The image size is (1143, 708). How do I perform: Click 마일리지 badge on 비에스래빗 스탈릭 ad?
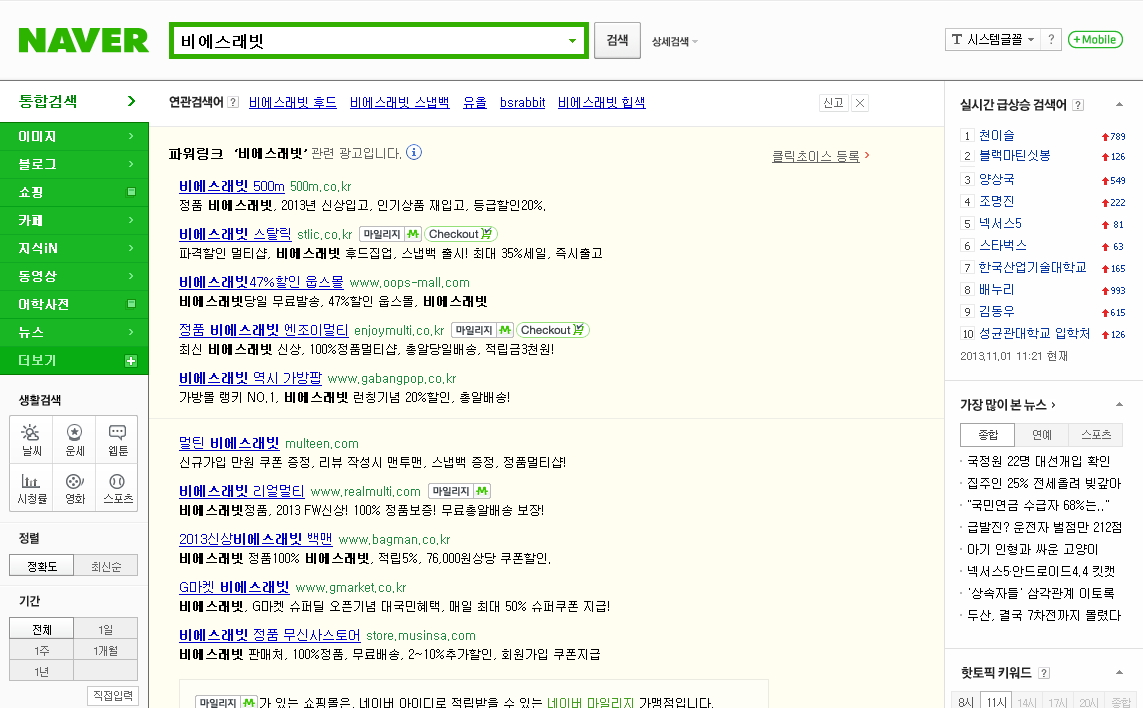pos(391,234)
